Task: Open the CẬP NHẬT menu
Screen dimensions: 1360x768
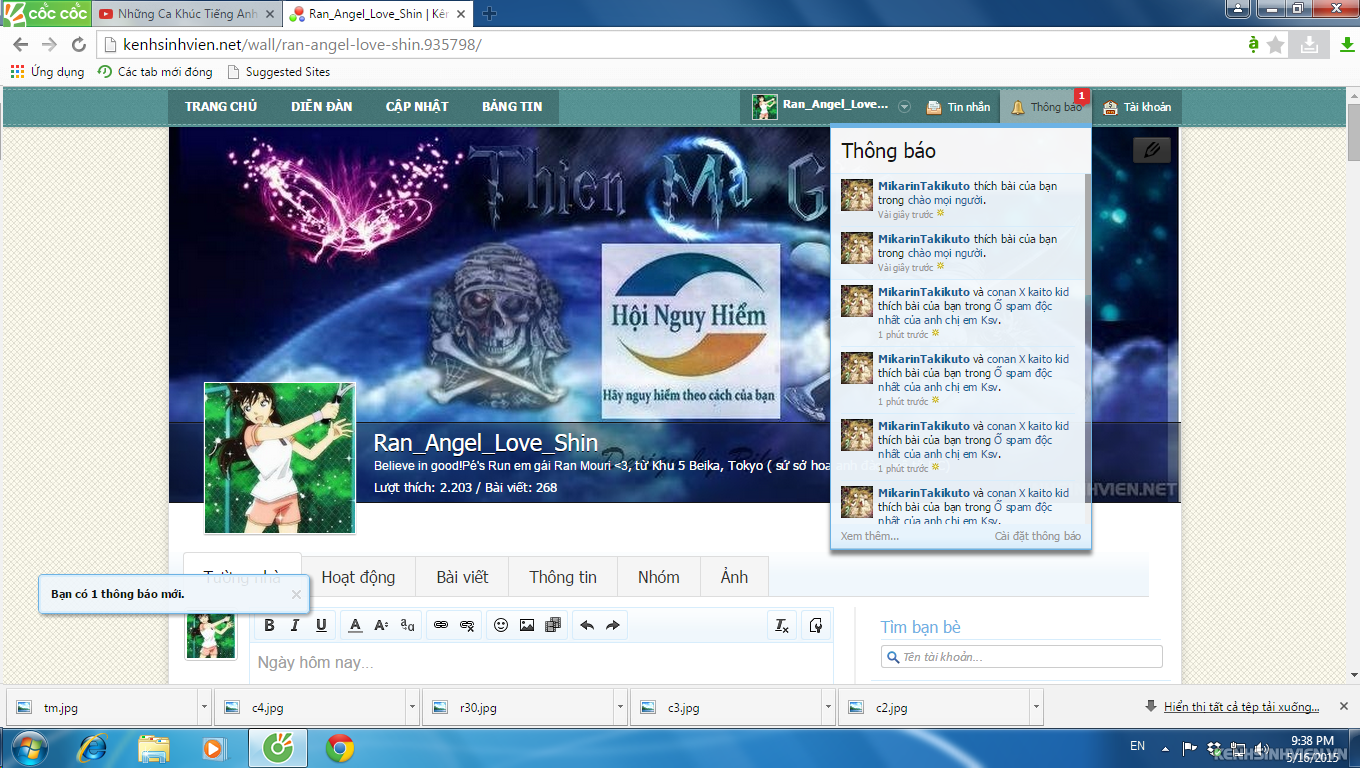Action: click(x=417, y=107)
